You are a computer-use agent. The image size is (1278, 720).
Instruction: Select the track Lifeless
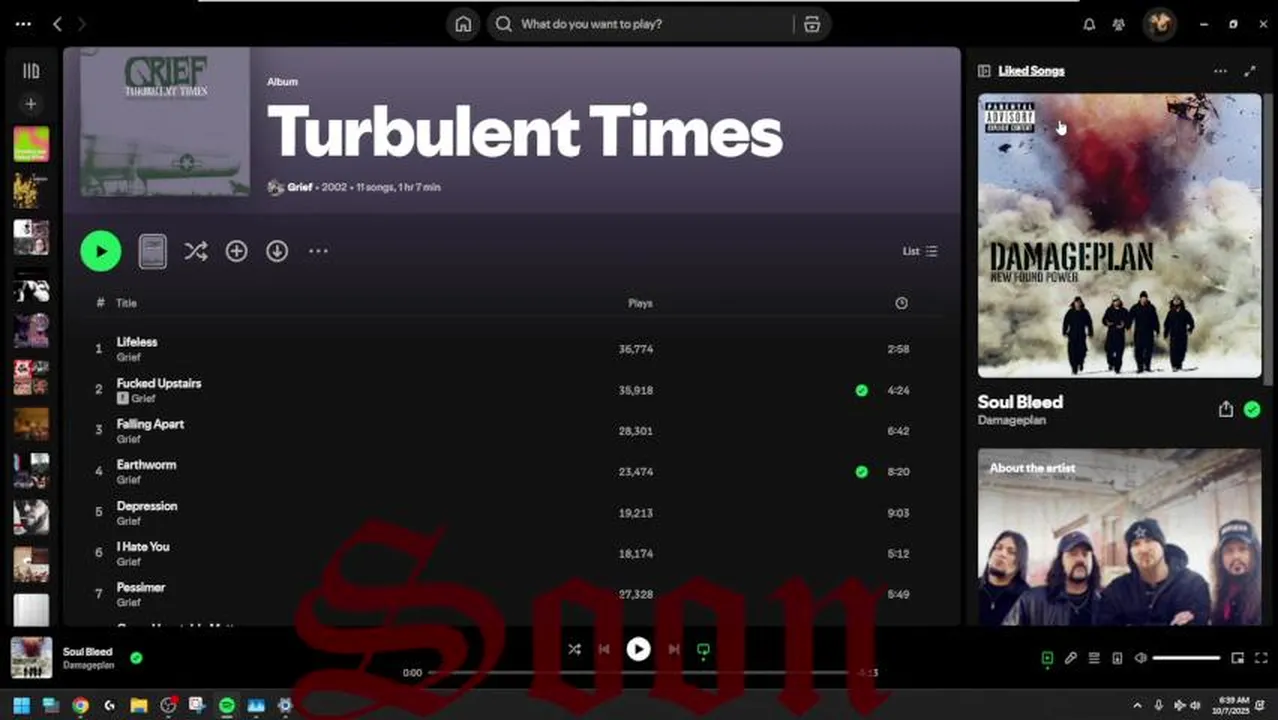pos(136,342)
